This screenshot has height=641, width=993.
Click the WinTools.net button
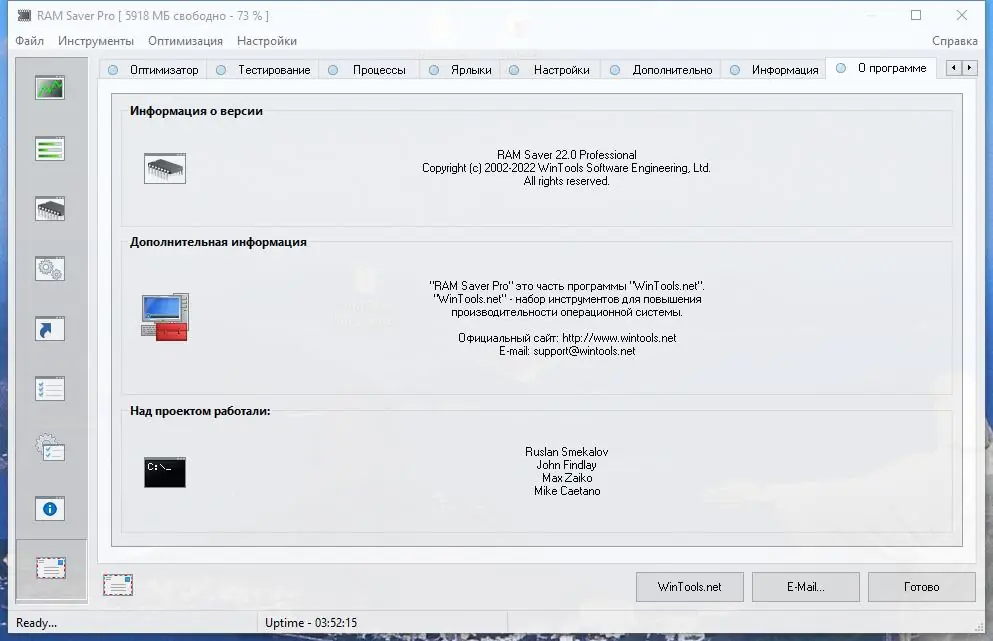(x=689, y=587)
